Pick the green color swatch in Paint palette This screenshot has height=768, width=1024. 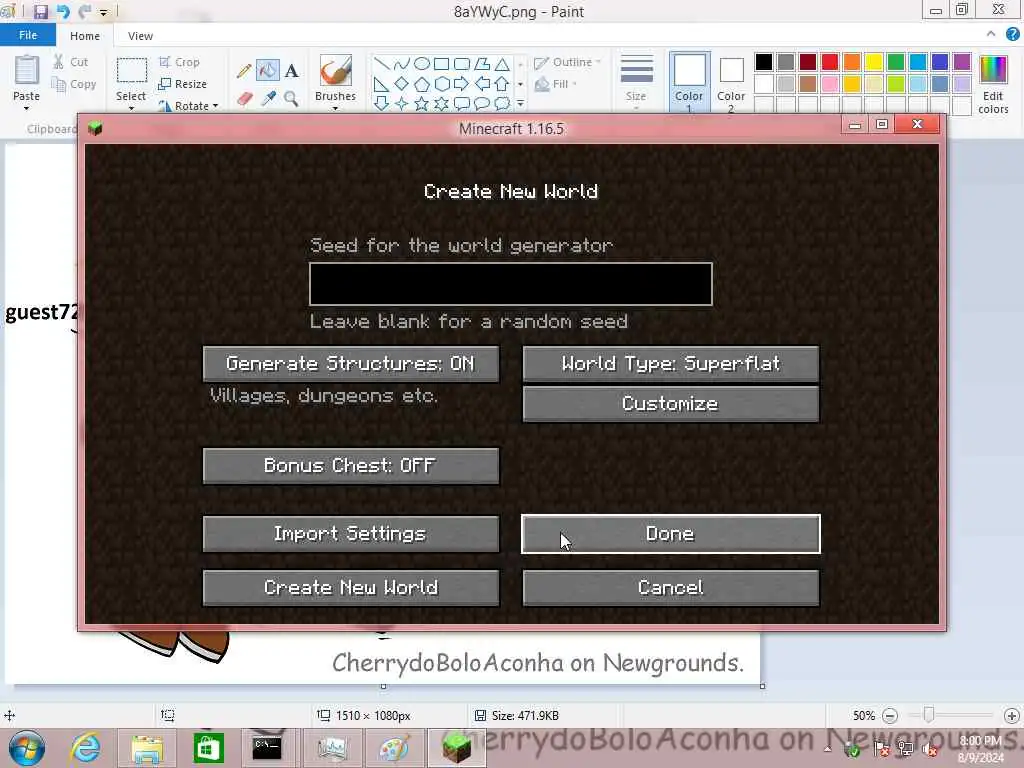(896, 62)
